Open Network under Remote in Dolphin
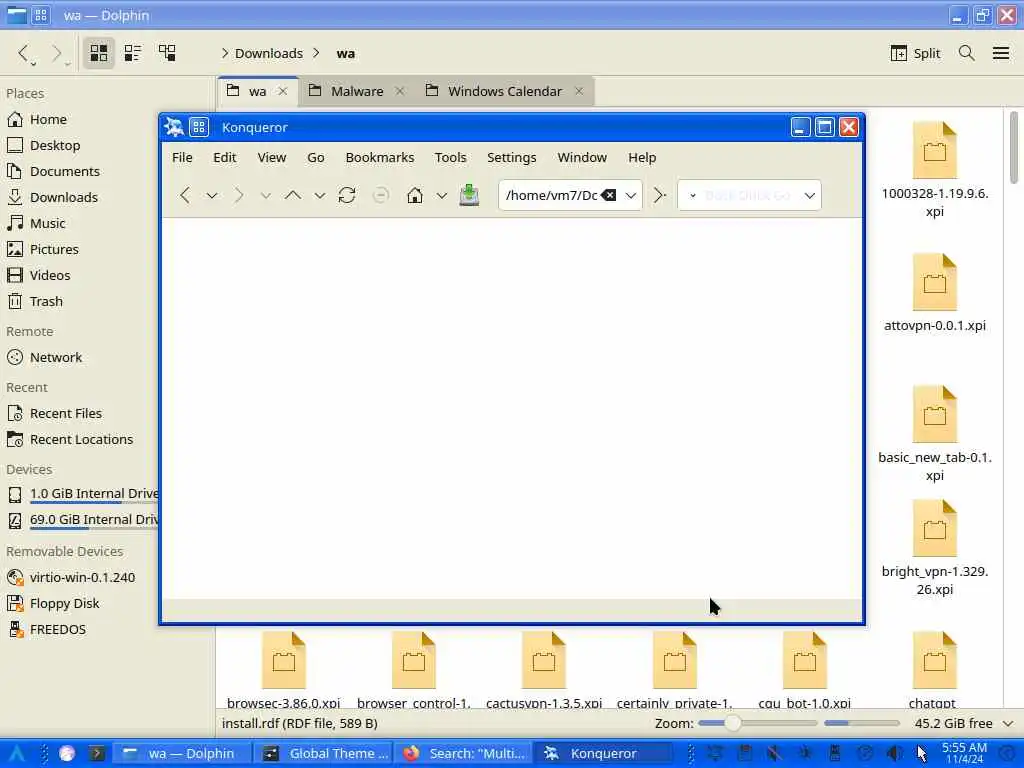 coord(56,357)
